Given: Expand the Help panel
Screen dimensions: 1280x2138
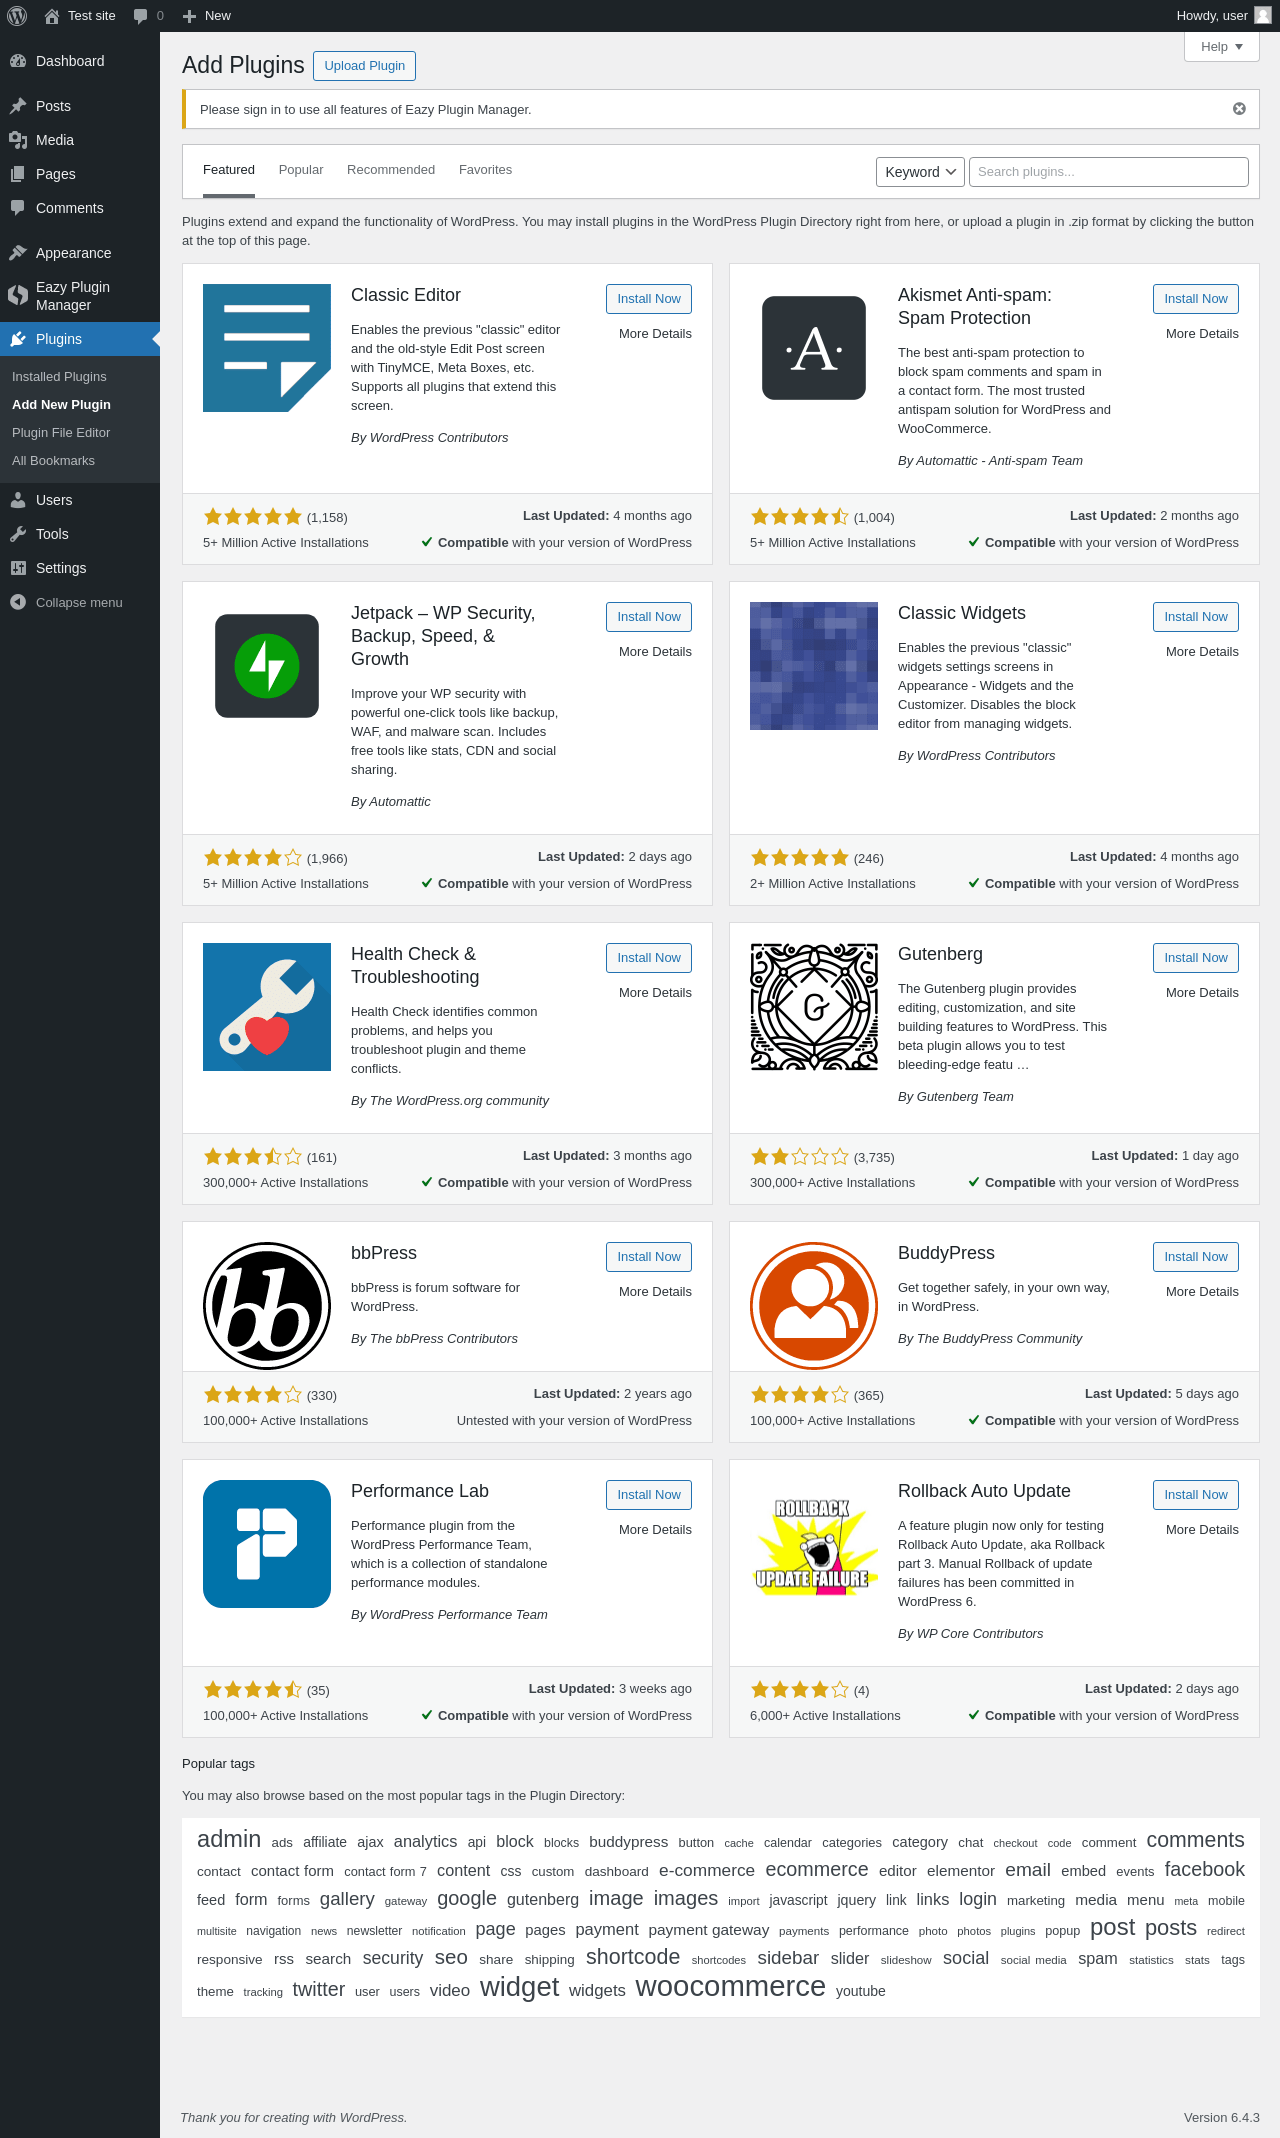Looking at the screenshot, I should click(x=1221, y=47).
